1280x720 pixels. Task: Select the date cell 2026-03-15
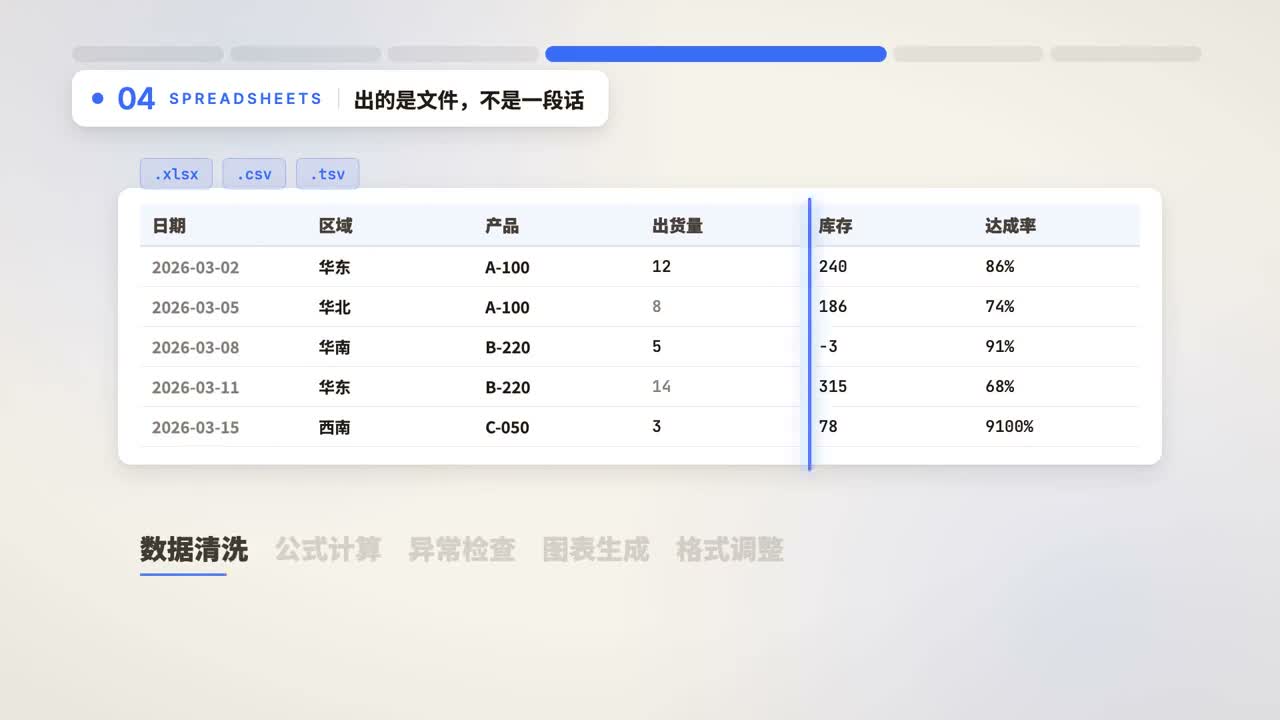pos(196,427)
